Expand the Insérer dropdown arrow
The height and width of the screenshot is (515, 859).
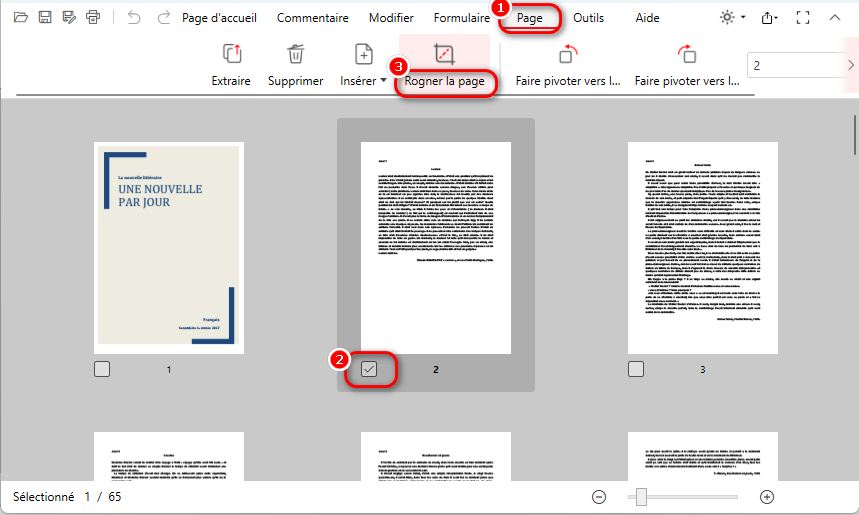(384, 81)
